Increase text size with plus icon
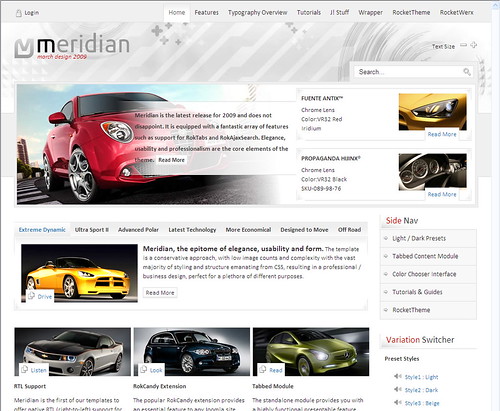 pyautogui.click(x=473, y=45)
